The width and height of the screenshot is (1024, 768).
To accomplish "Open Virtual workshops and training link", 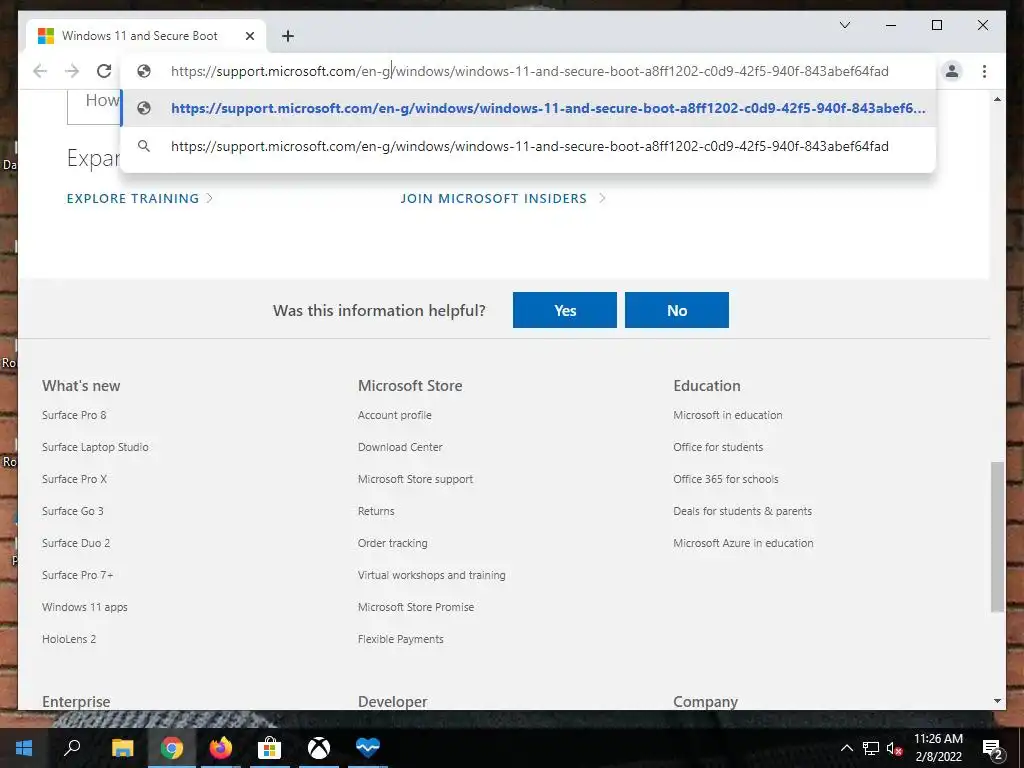I will tap(432, 575).
